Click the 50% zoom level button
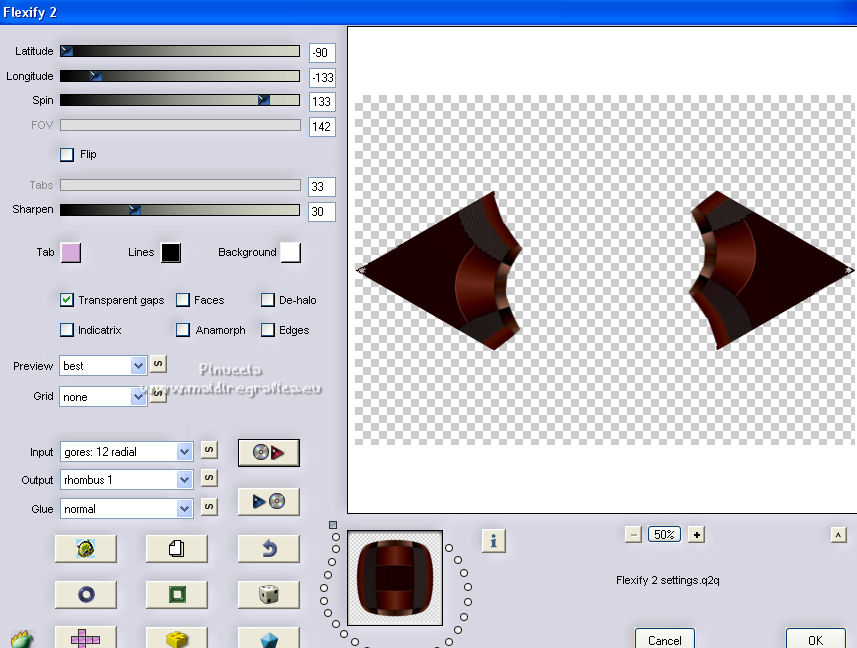Viewport: 857px width, 648px height. pos(664,534)
